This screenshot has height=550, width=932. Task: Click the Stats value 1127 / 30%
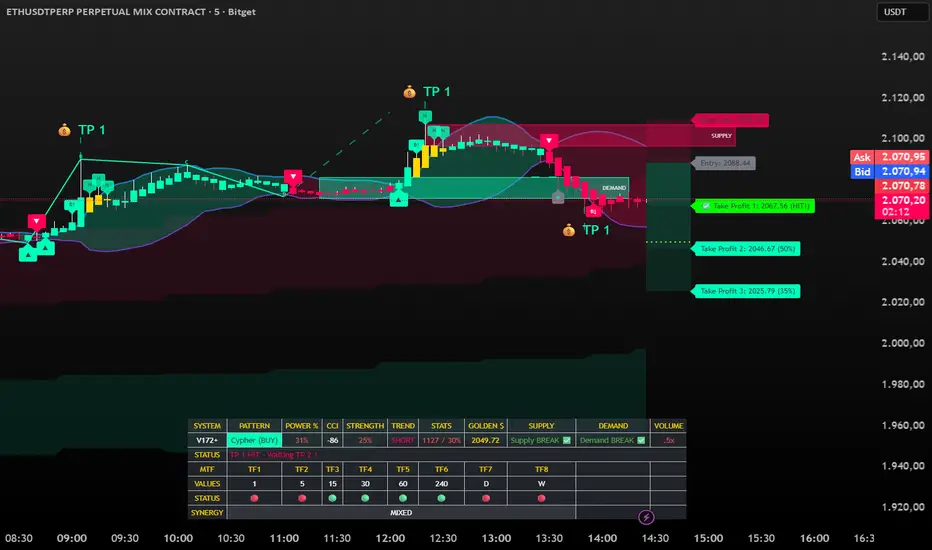click(x=441, y=441)
